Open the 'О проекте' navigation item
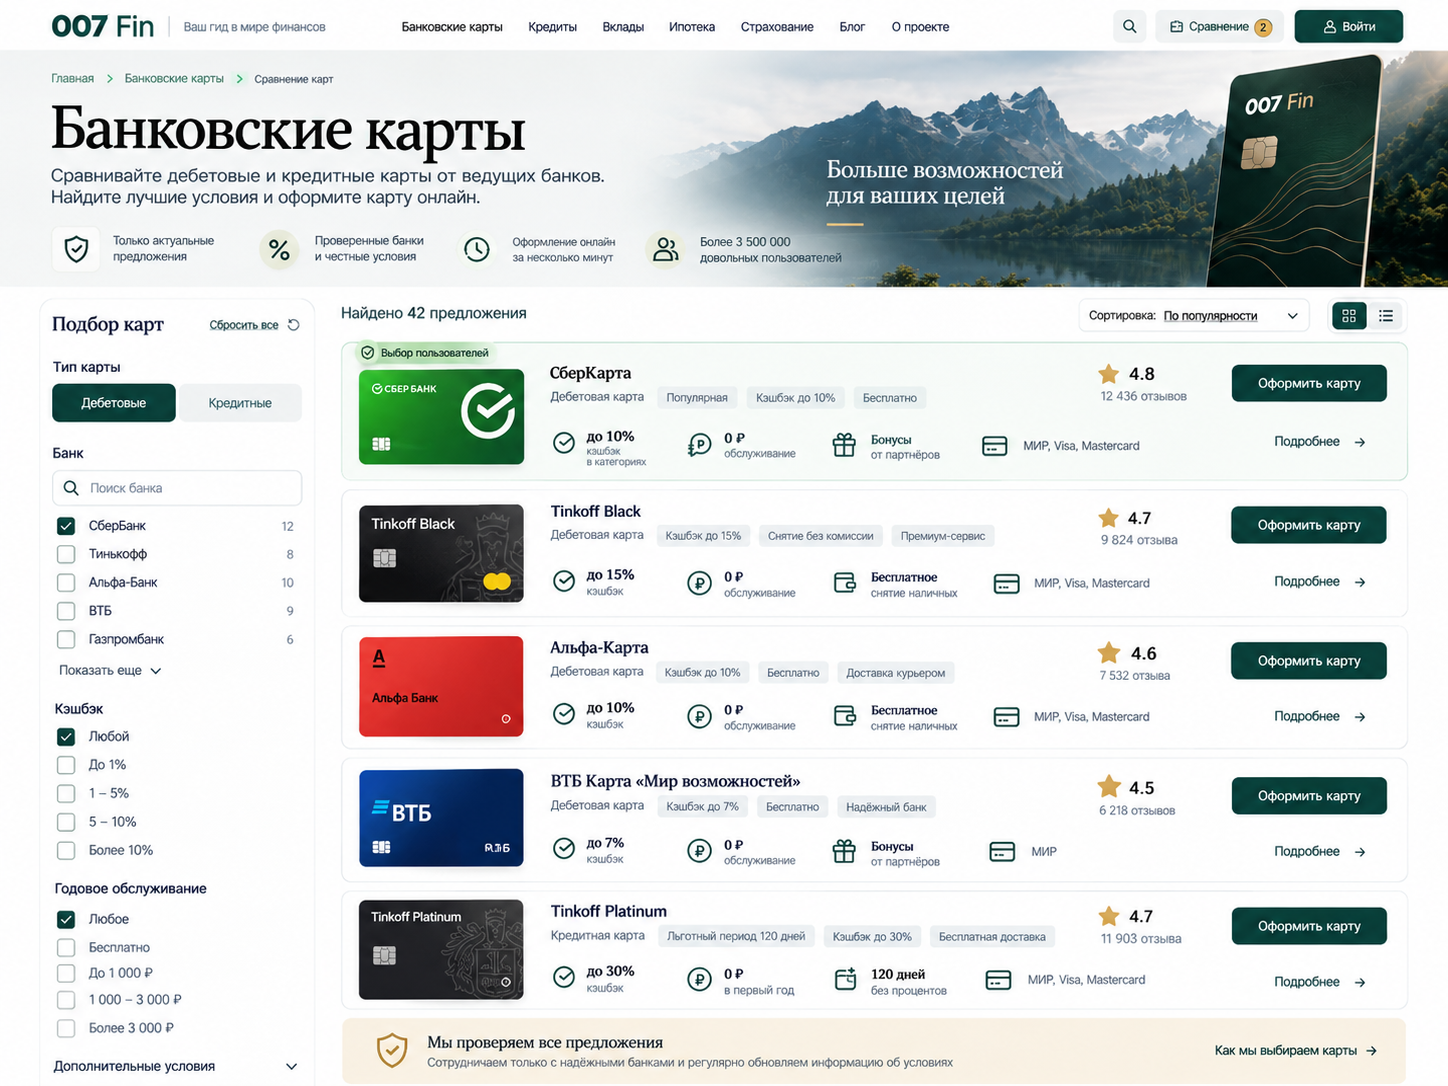The image size is (1448, 1086). [x=920, y=27]
